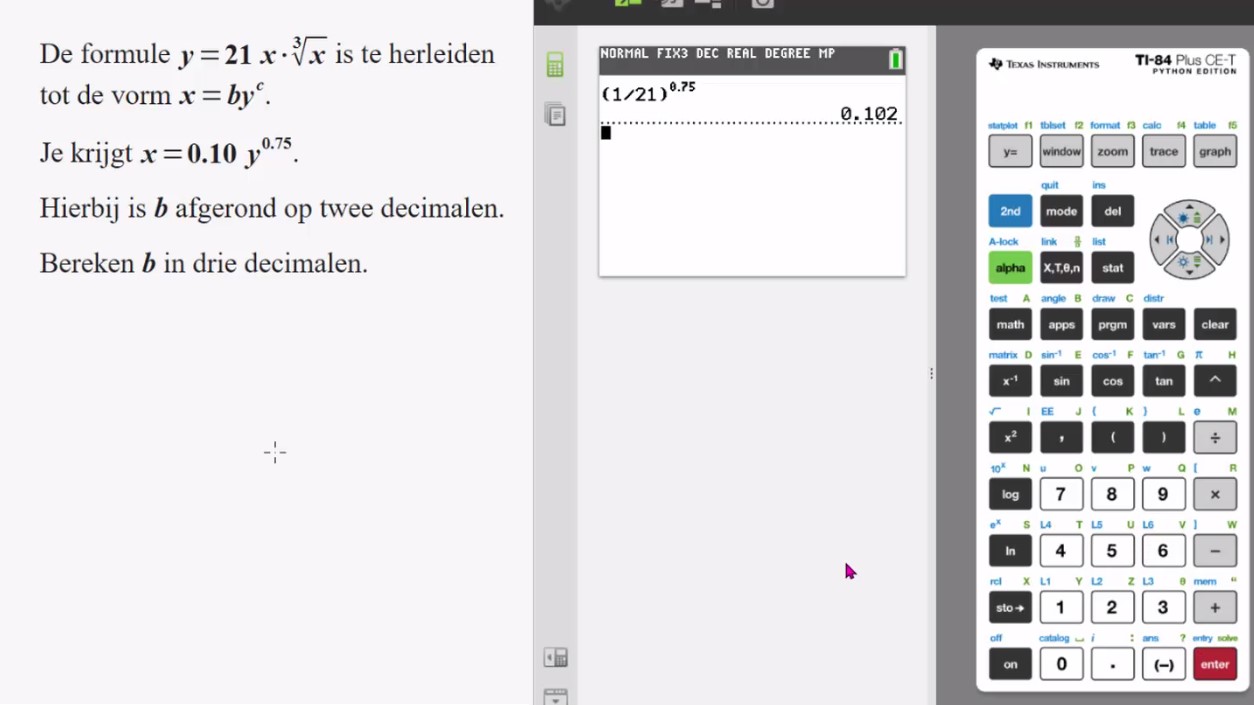Tap the left arrow key on the d-pad
Image resolution: width=1254 pixels, height=705 pixels.
coord(1163,240)
